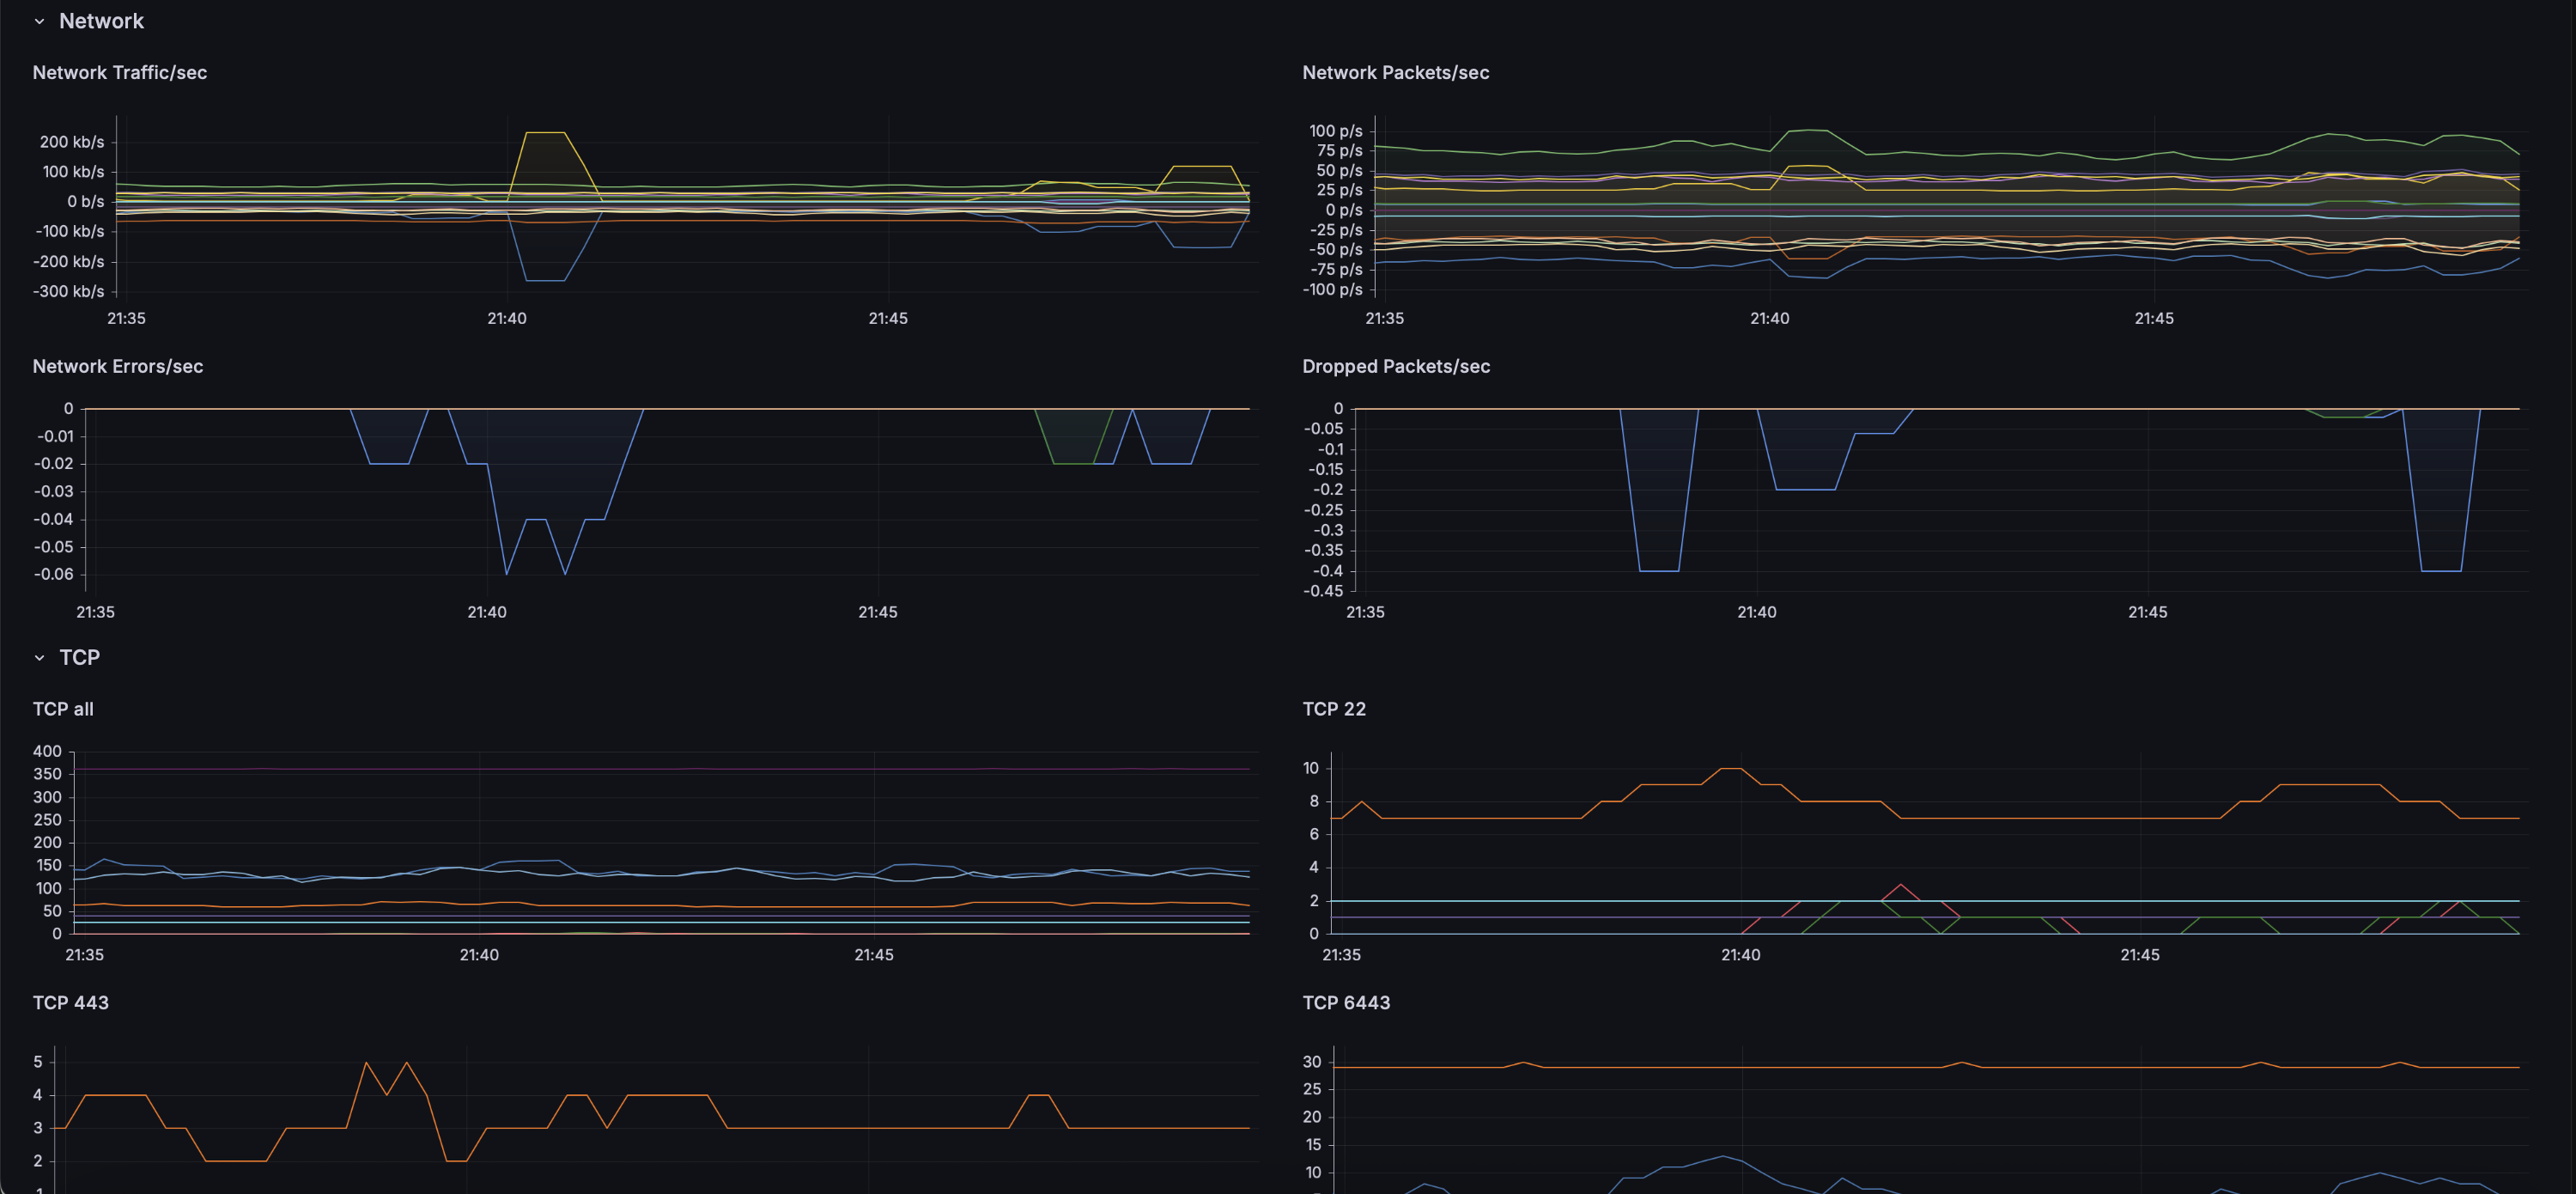Click deepest Network Errors dip at -0.06
Screen dimensions: 2576x1194
pyautogui.click(x=506, y=574)
